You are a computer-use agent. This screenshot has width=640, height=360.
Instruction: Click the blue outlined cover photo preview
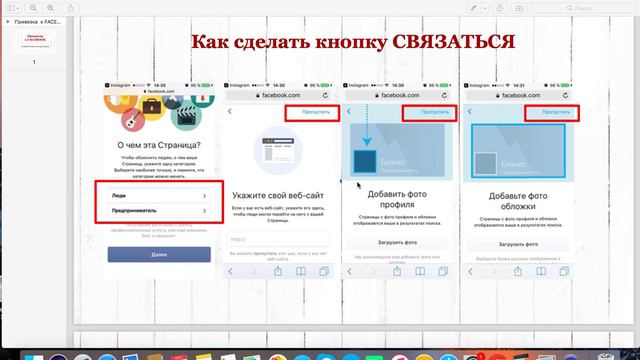pos(518,151)
